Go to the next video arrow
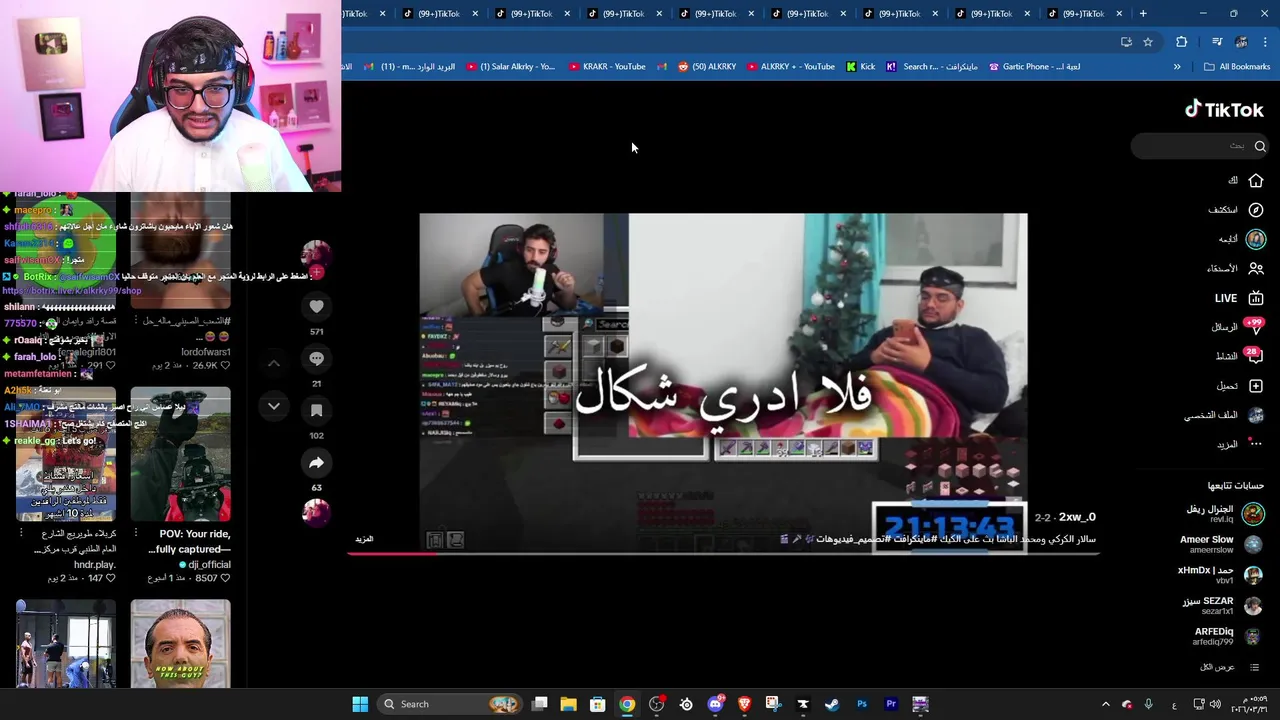 [x=274, y=406]
